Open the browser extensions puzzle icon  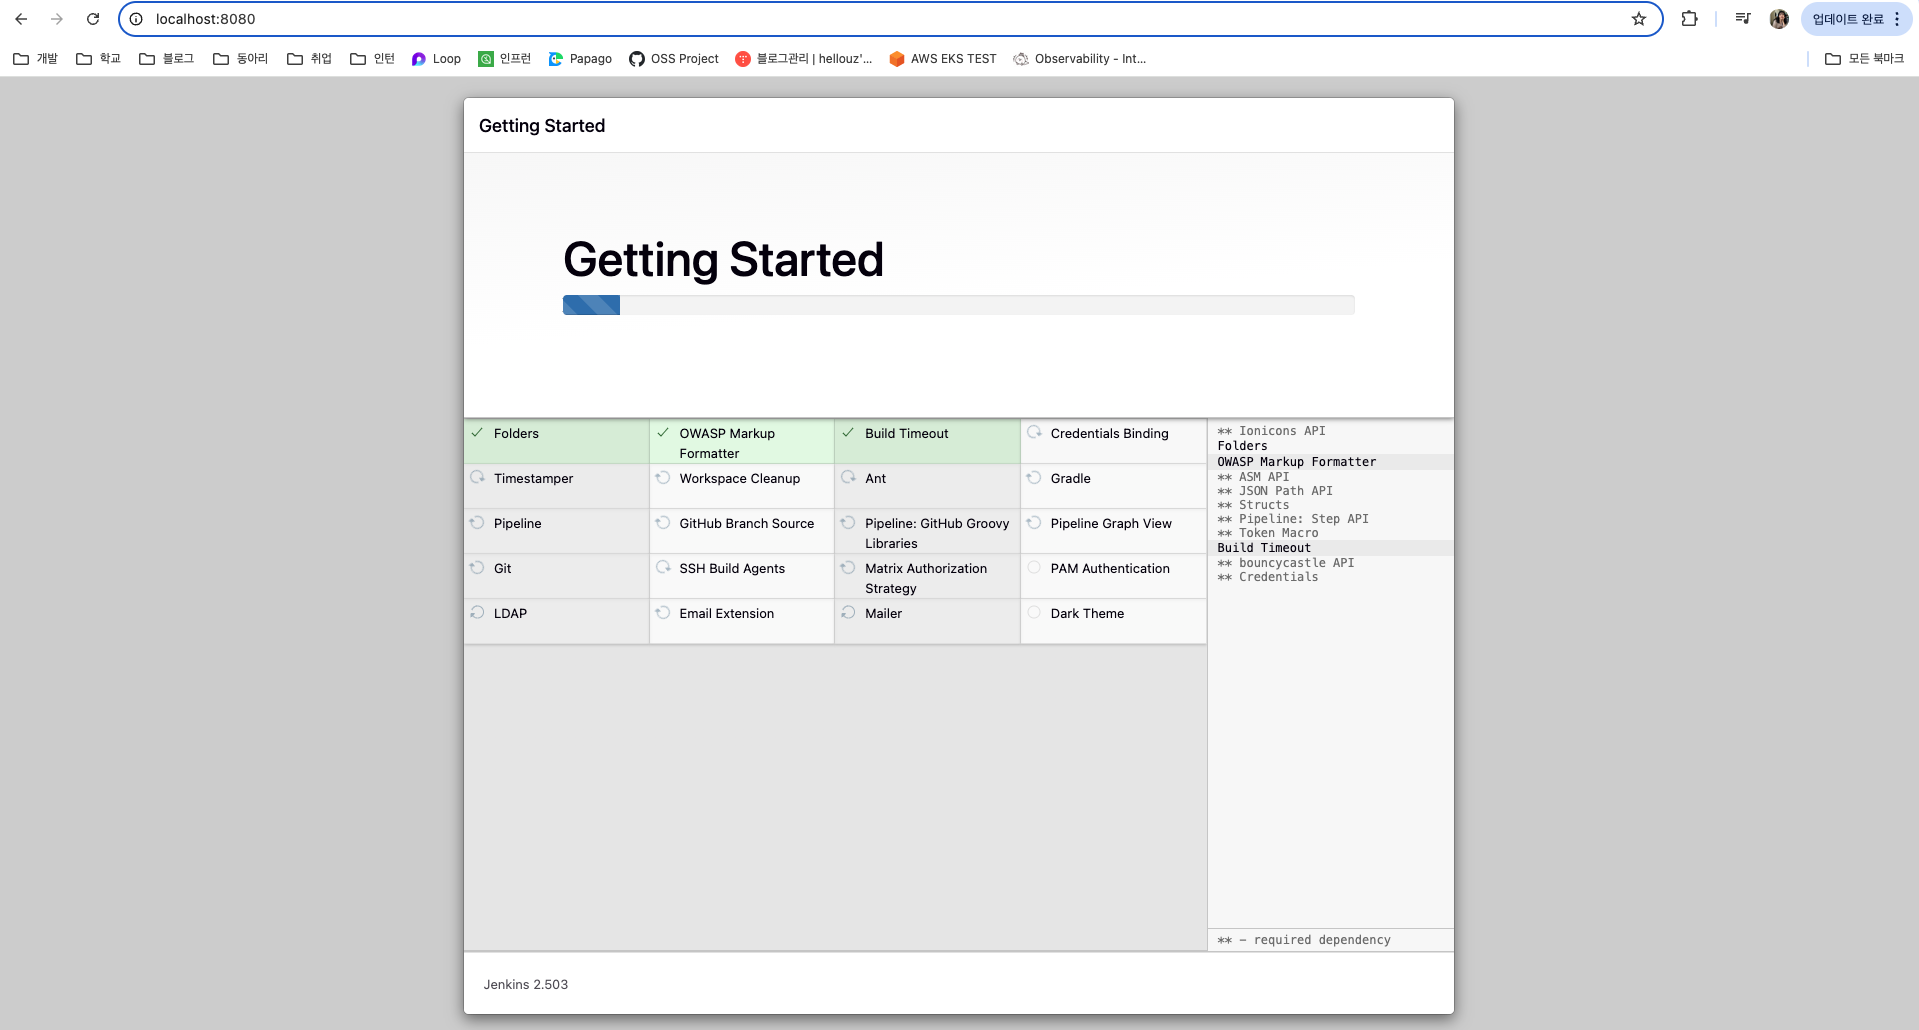tap(1689, 19)
